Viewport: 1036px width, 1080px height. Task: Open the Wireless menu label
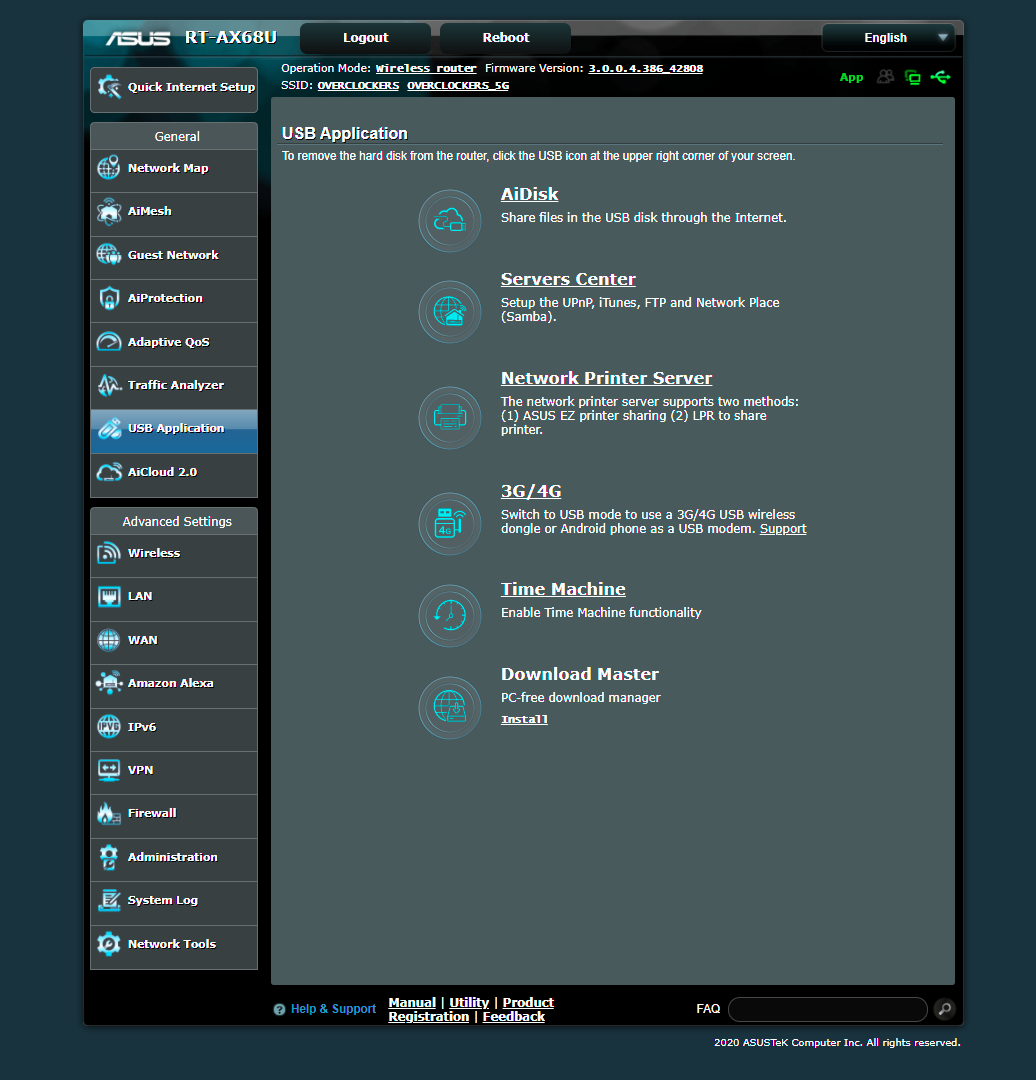[x=154, y=553]
